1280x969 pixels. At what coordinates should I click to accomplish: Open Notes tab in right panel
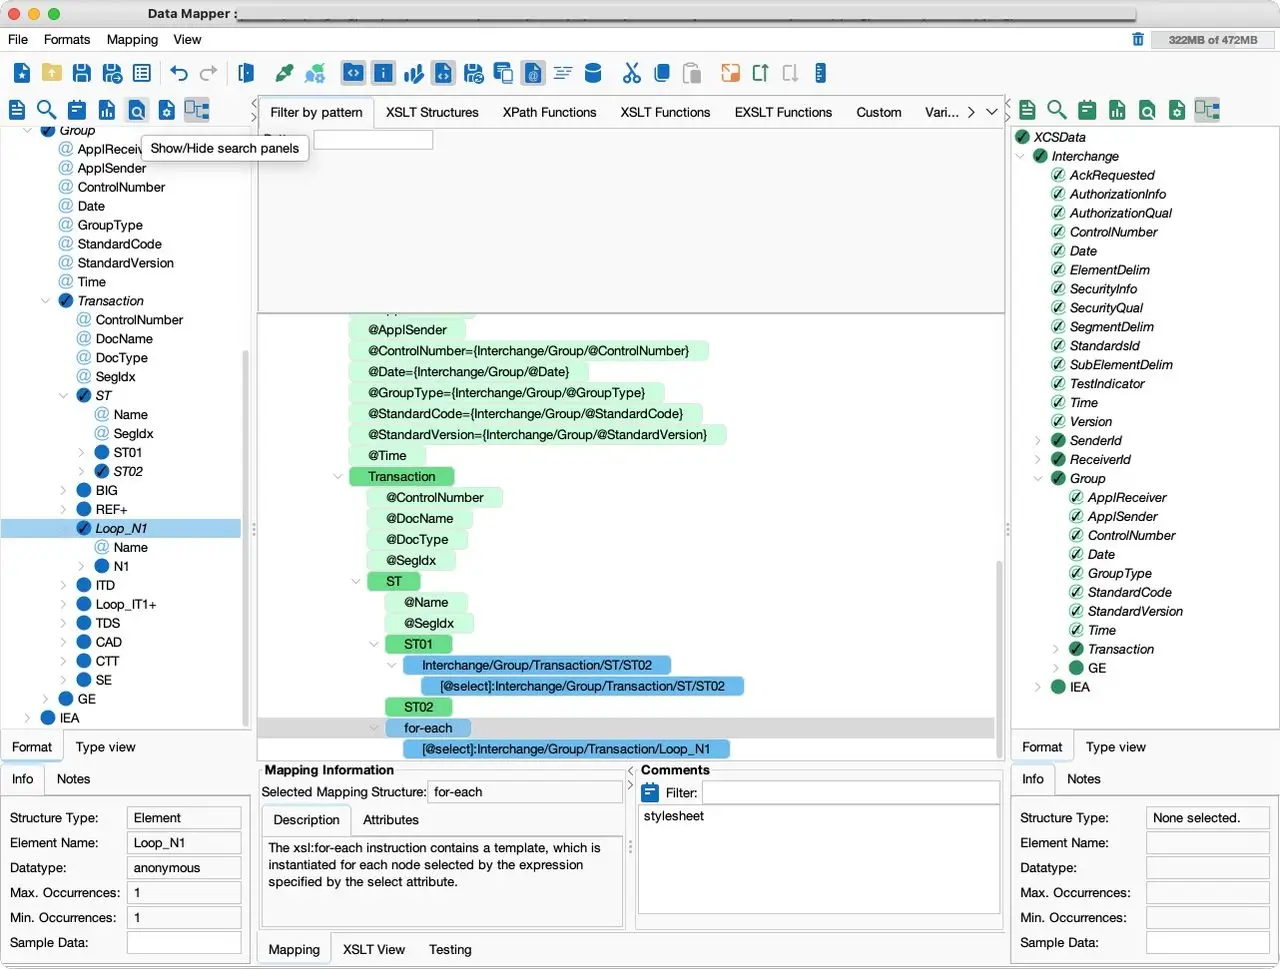(x=1084, y=779)
